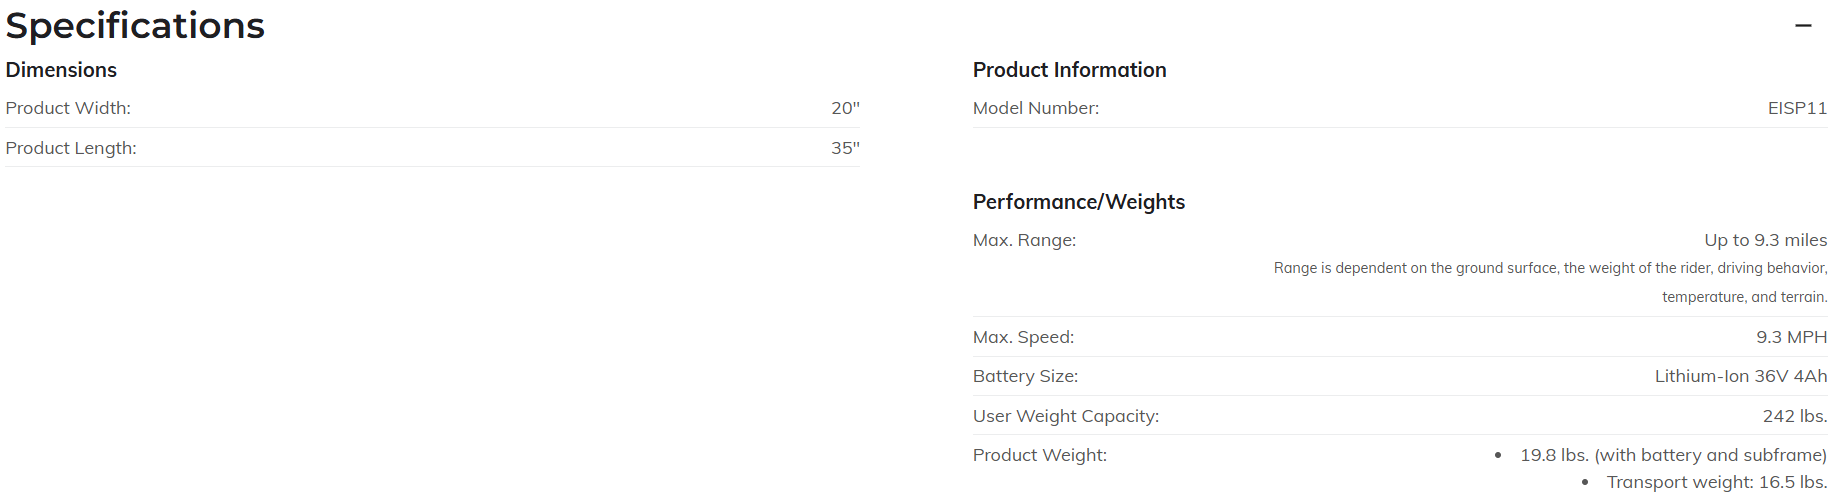Click the 20" product width value

tap(845, 108)
